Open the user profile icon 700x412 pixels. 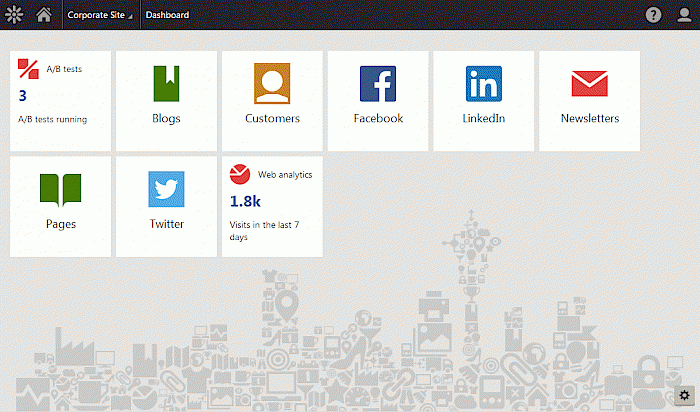point(684,15)
